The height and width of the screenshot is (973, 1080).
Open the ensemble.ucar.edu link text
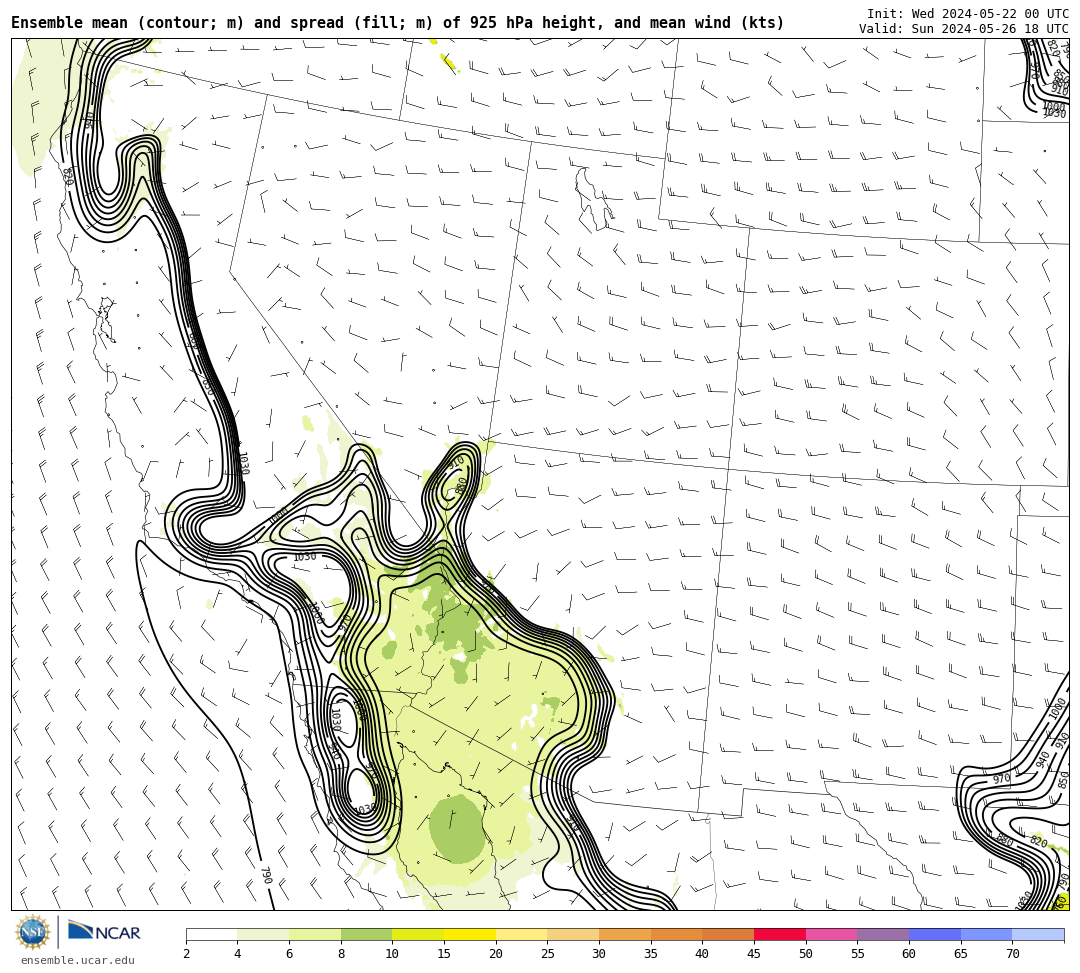(x=78, y=960)
